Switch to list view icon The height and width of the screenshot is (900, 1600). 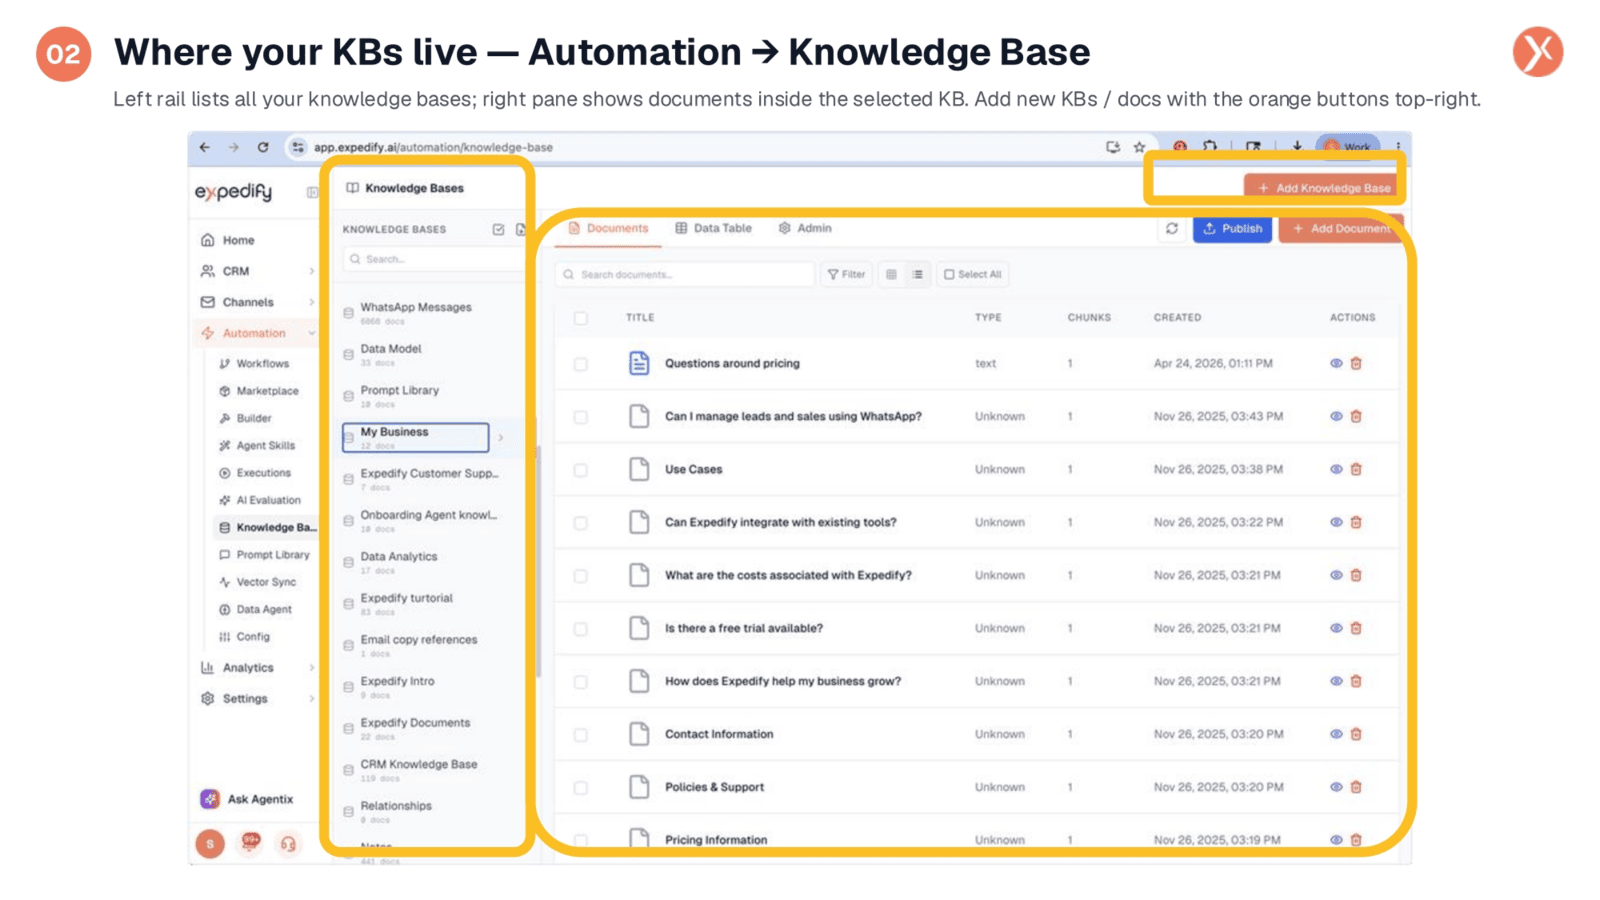pos(917,274)
